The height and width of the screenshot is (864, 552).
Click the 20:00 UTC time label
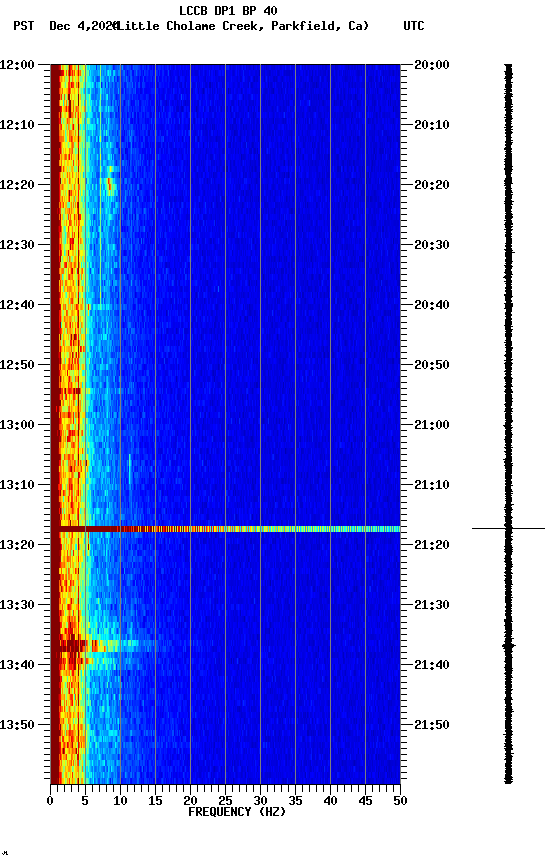click(432, 65)
